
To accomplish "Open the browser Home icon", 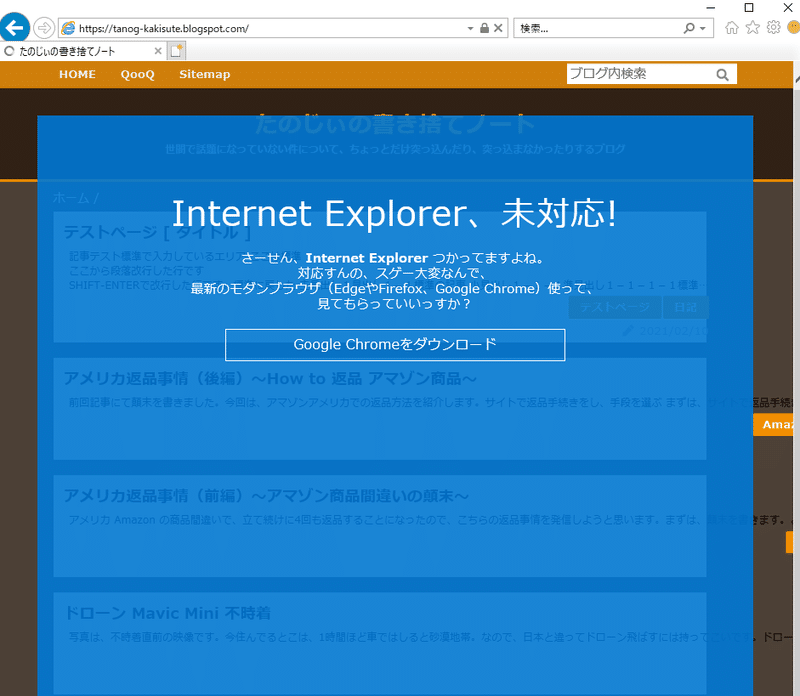I will [x=732, y=28].
